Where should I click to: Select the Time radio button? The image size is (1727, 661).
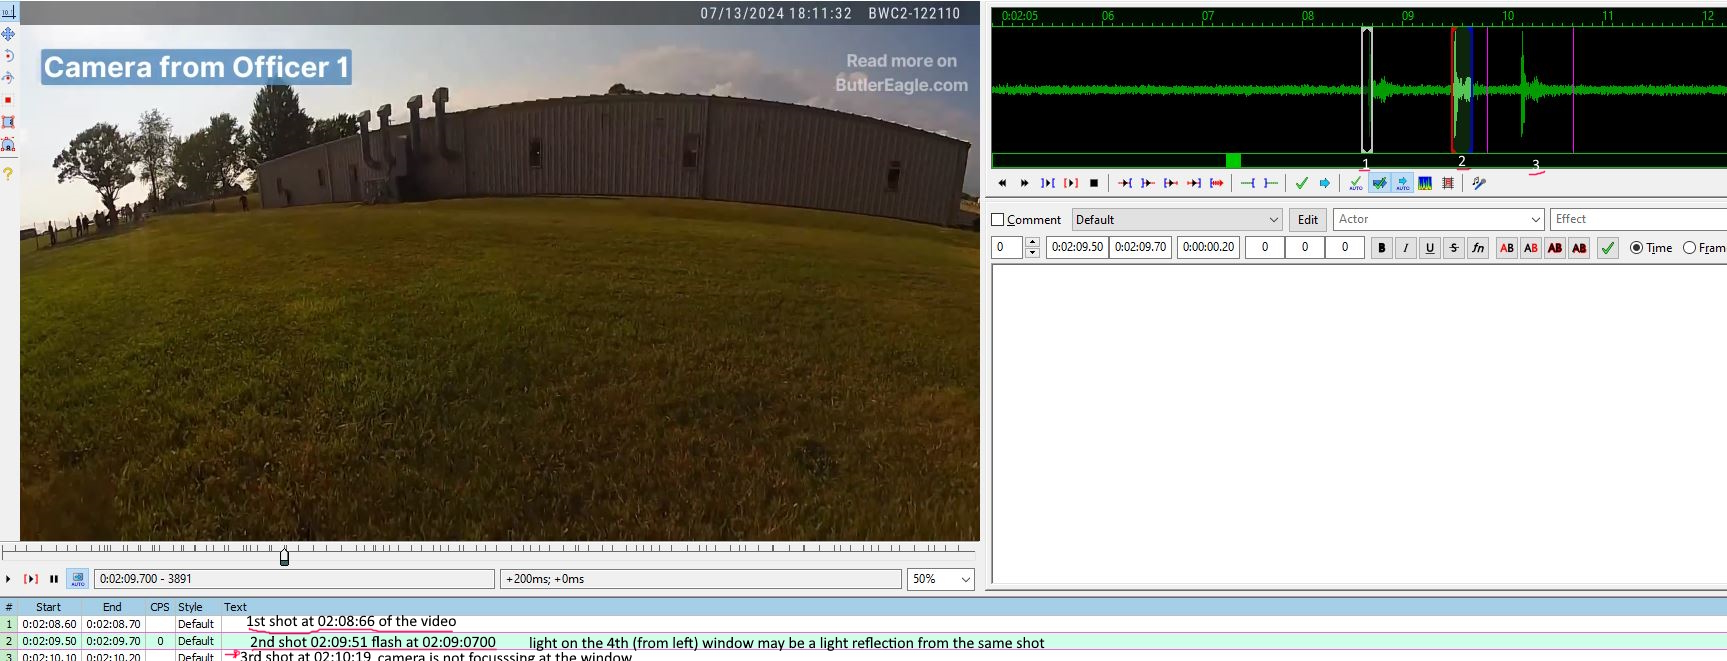pos(1637,248)
